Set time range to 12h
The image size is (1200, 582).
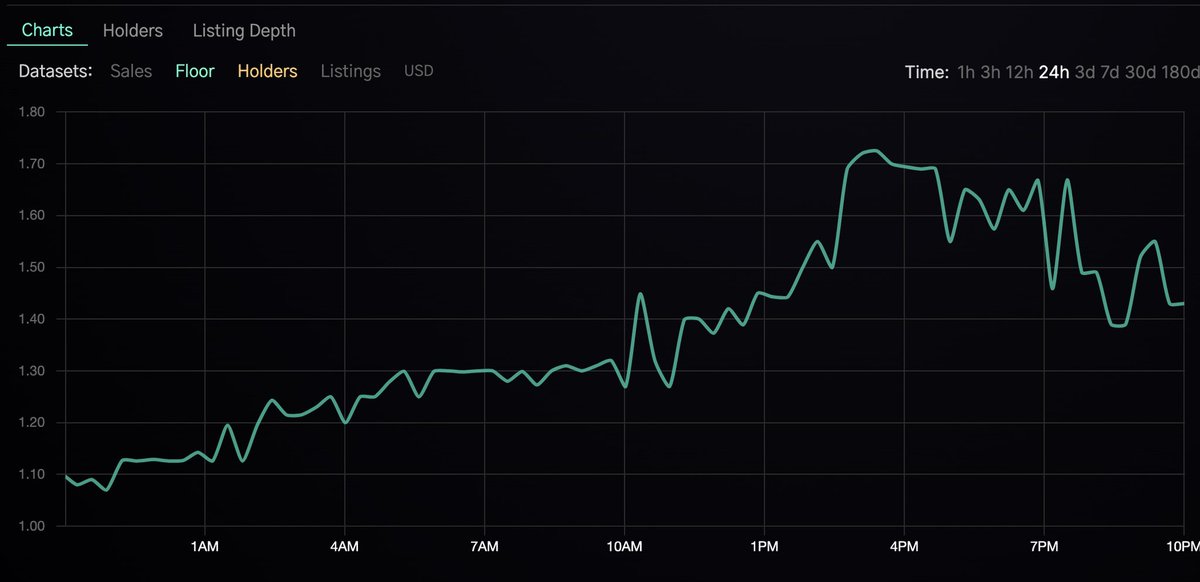(1020, 72)
